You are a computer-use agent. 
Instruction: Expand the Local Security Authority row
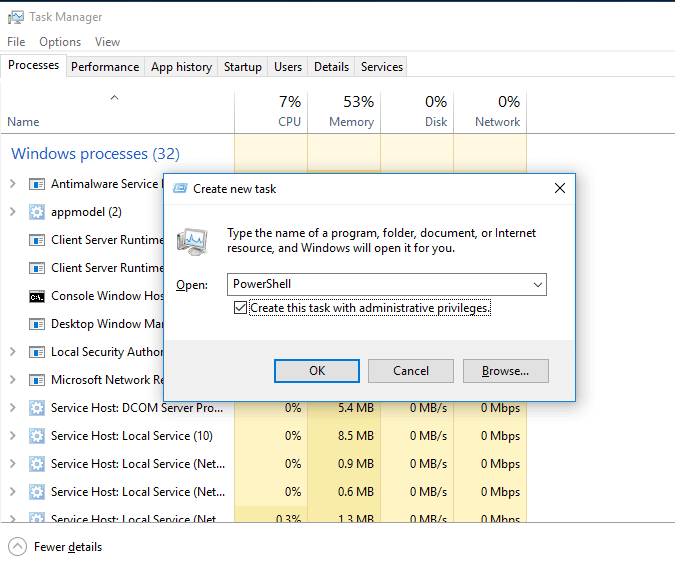tap(13, 352)
